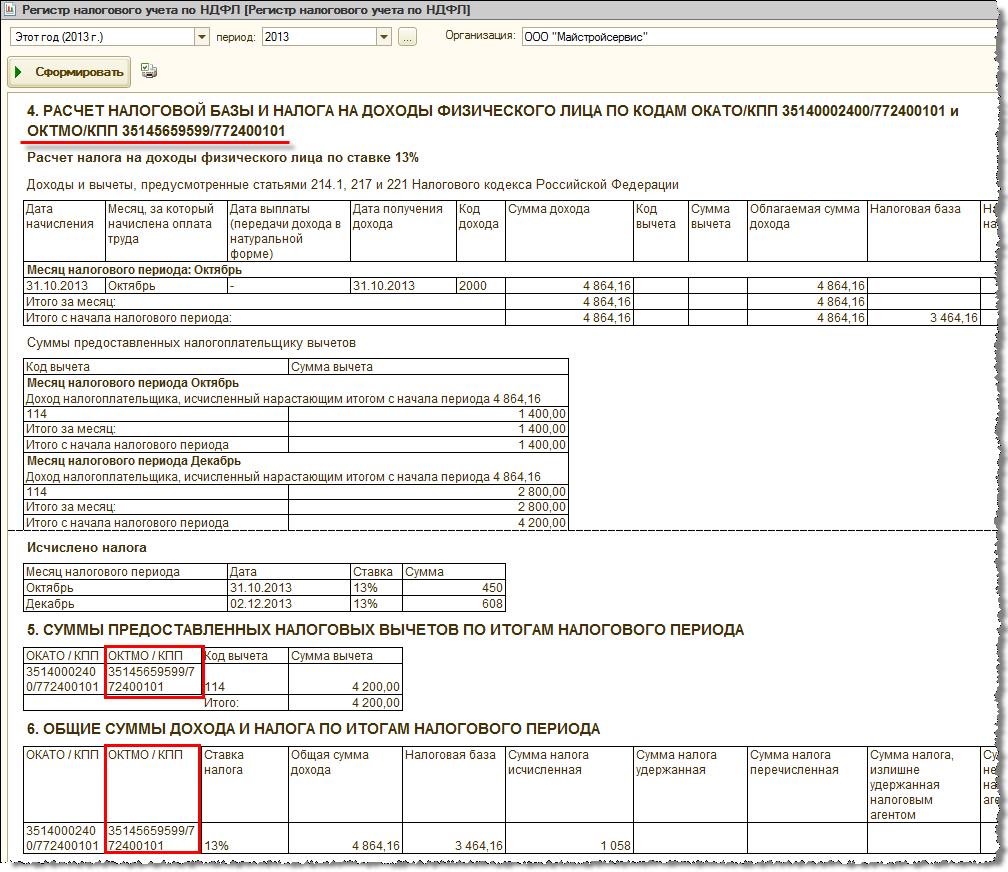The image size is (1008, 872).
Task: Open the период 2013 dropdown arrow
Action: [x=383, y=37]
